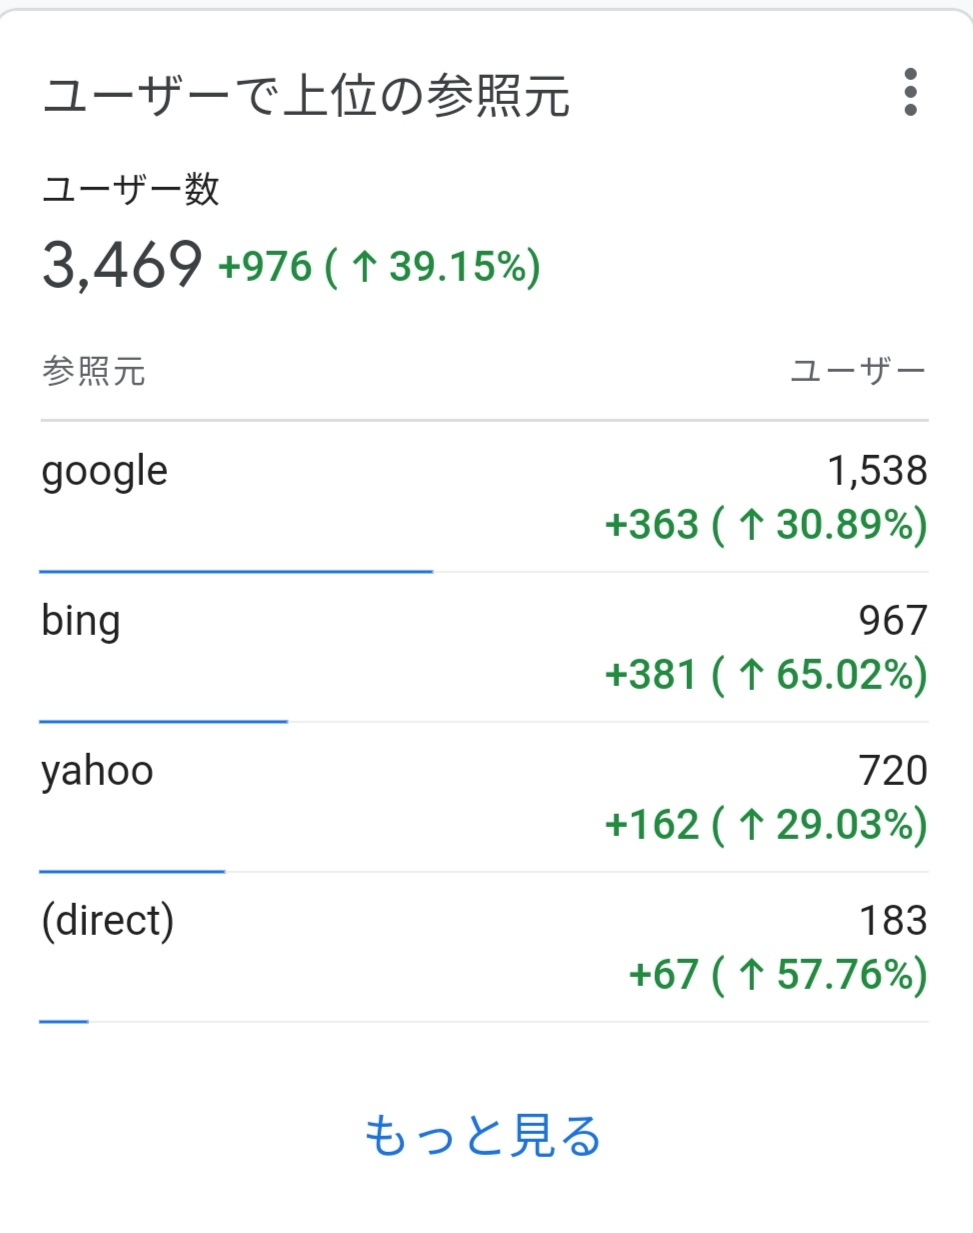Click the yahoo blue progress bar

pos(132,871)
